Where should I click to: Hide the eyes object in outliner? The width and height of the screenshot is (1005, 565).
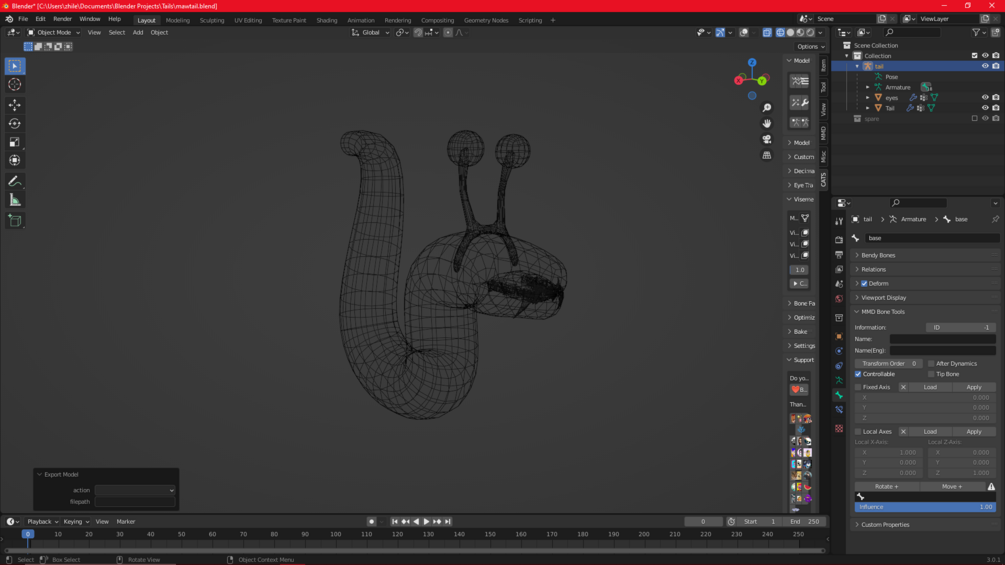coord(985,98)
